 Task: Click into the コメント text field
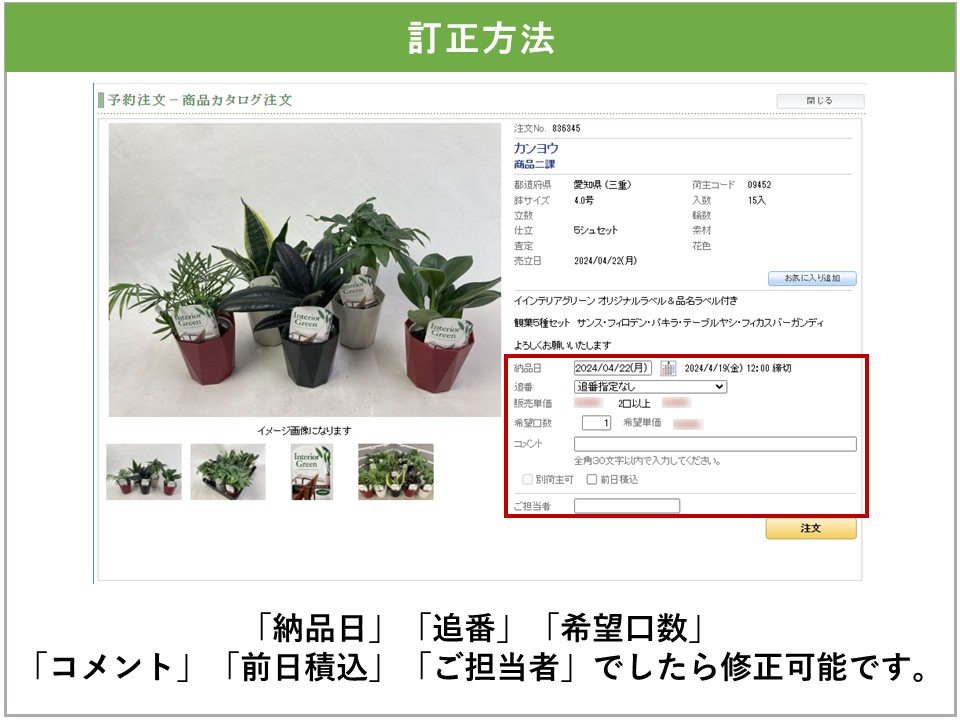tap(715, 444)
